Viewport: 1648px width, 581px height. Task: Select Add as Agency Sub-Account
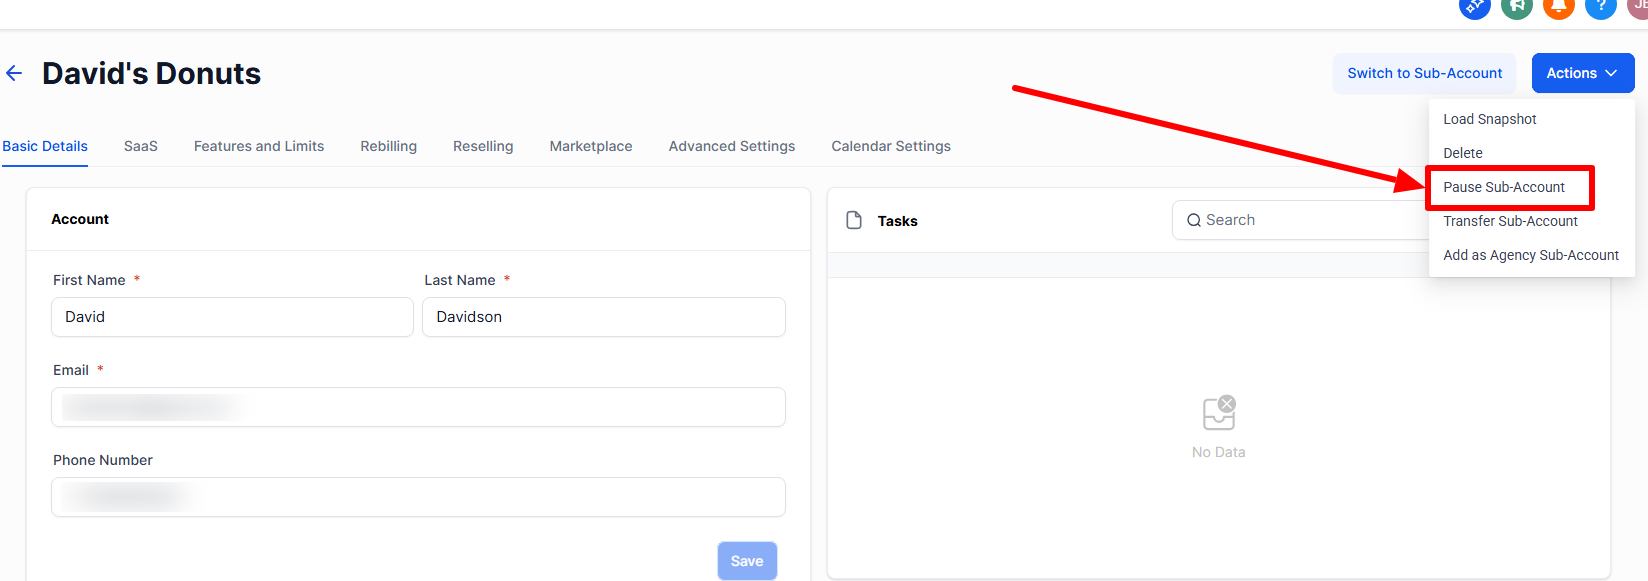(1531, 255)
